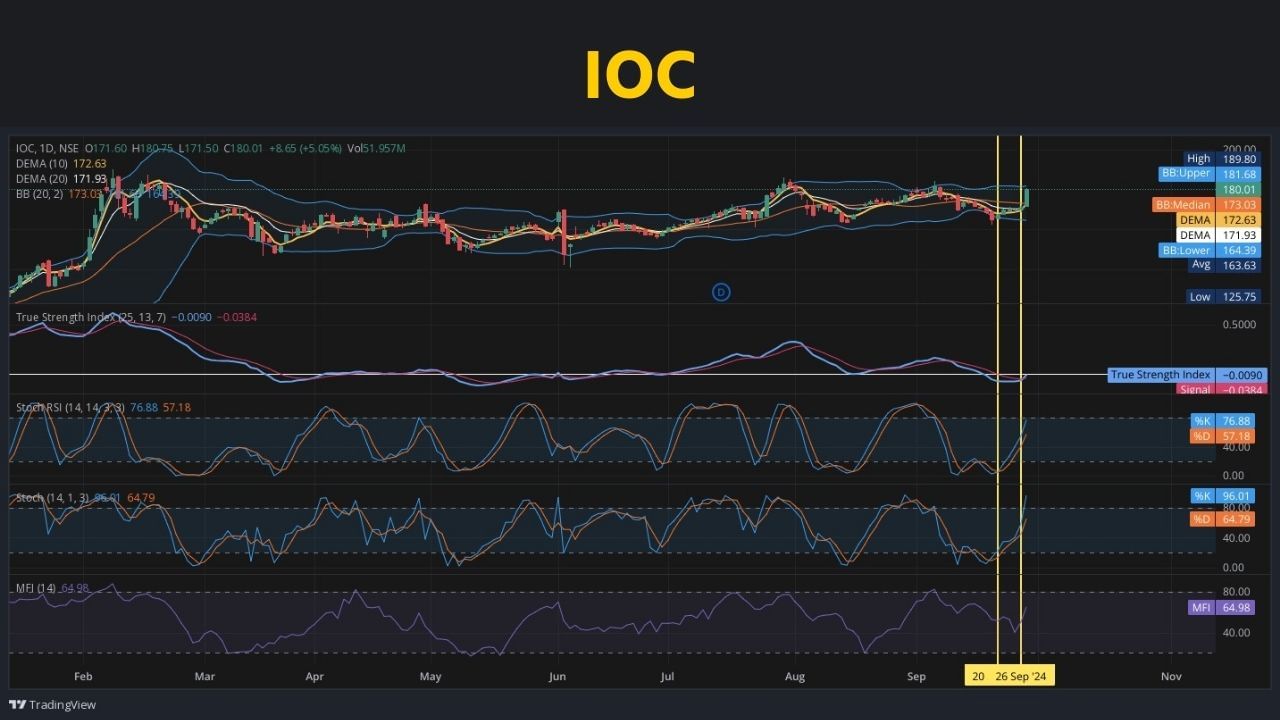The width and height of the screenshot is (1280, 720).
Task: Click the Stoch %K 96.01 label
Action: coord(1221,496)
